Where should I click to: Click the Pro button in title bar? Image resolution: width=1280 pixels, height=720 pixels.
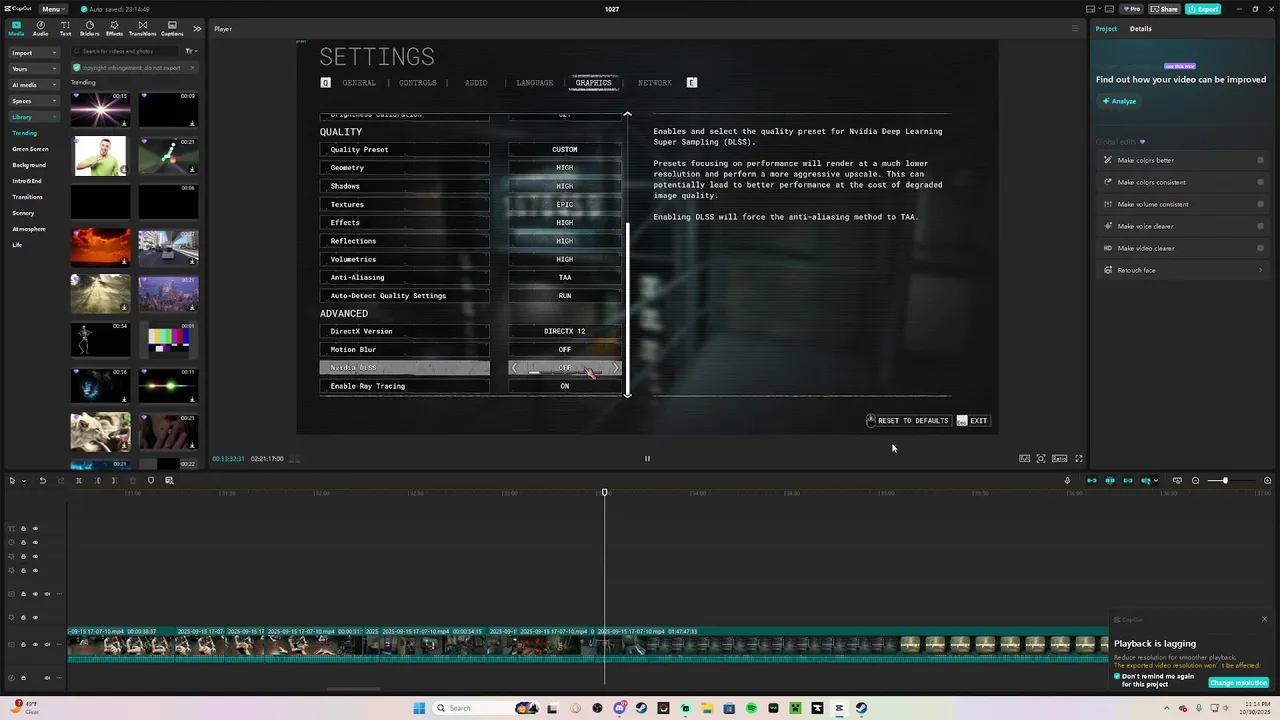[x=1132, y=9]
